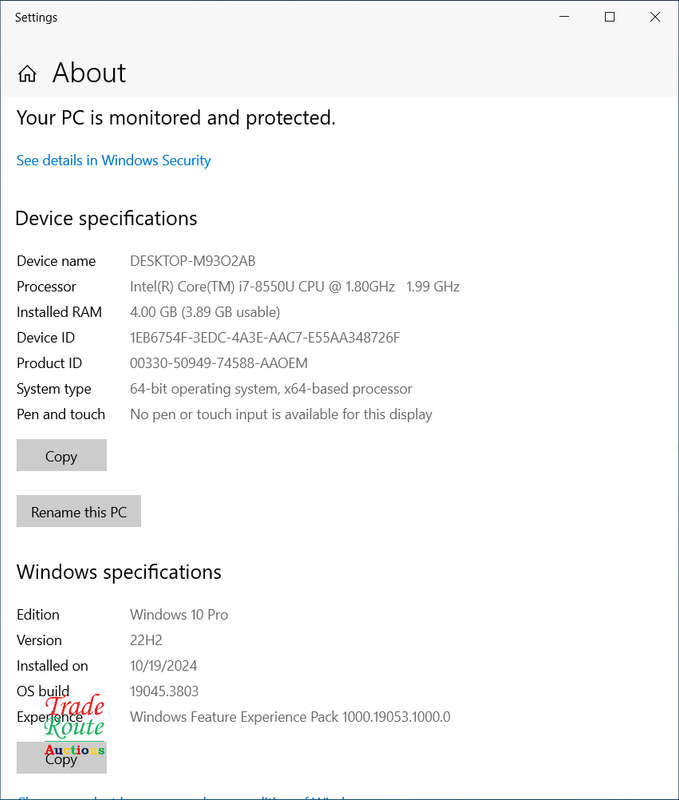Image resolution: width=679 pixels, height=800 pixels.
Task: Click the System type label
Action: coord(54,389)
